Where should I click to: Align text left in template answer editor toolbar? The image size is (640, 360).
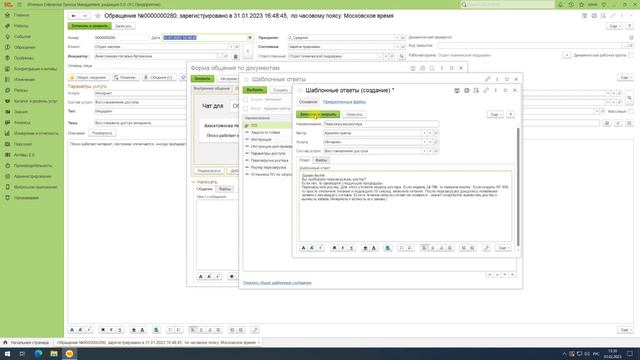(x=424, y=248)
